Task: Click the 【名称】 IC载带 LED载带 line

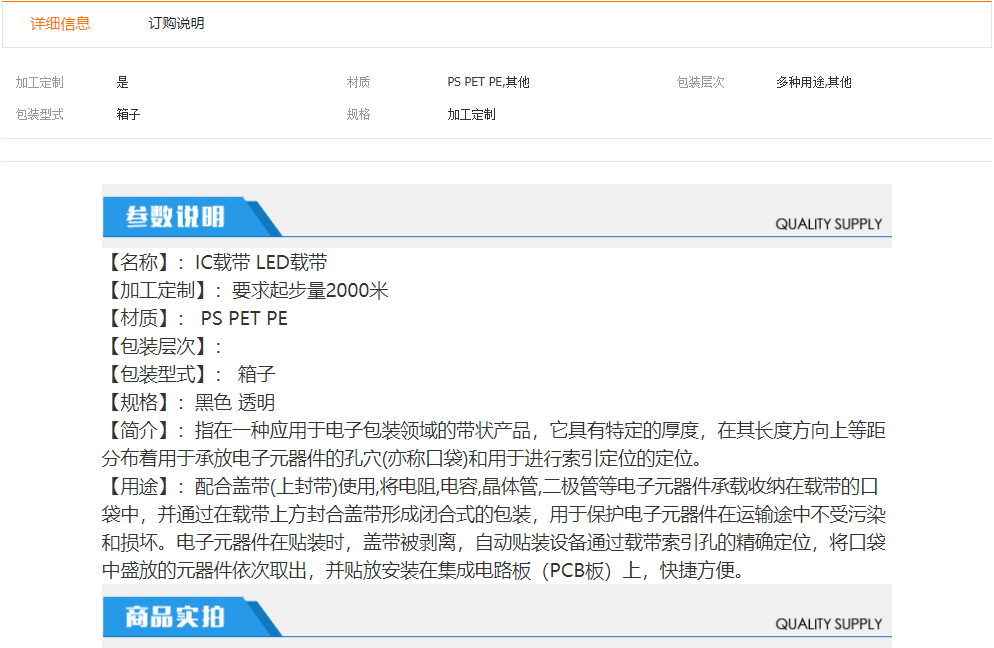Action: click(x=215, y=263)
